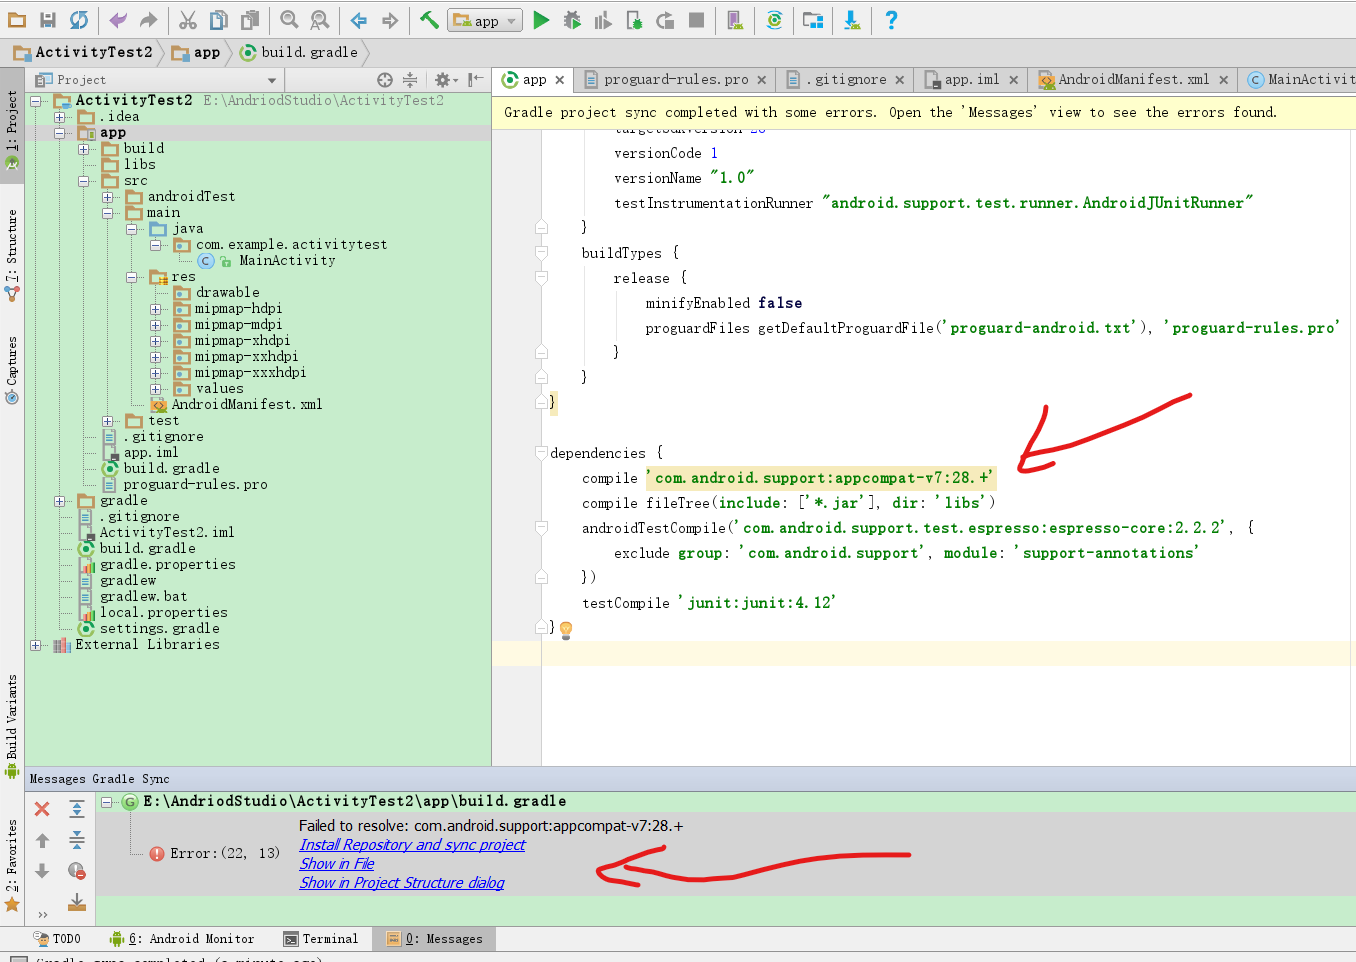Expand the .idea folder node
1356x962 pixels.
click(x=60, y=117)
